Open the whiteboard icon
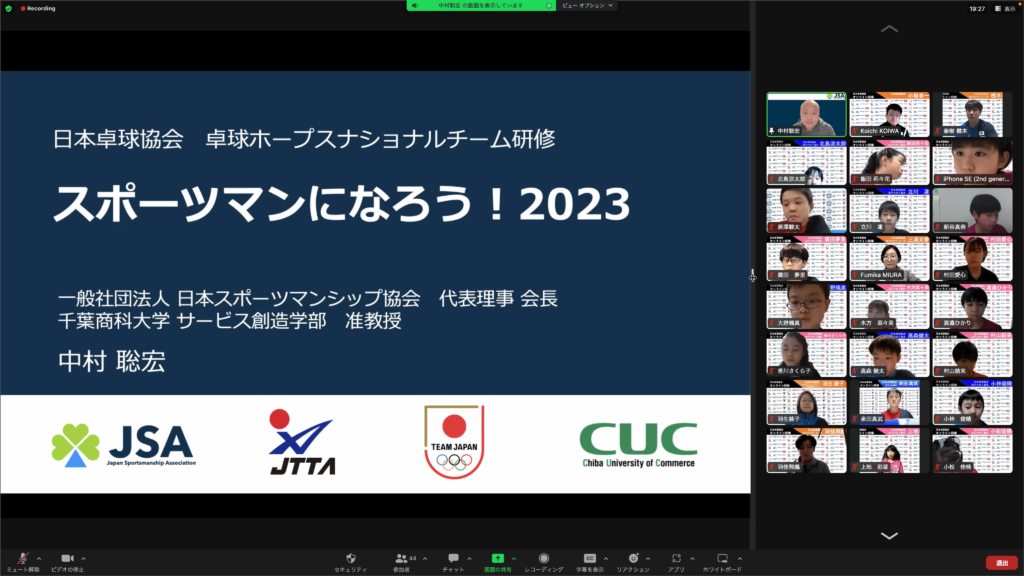 pyautogui.click(x=722, y=557)
